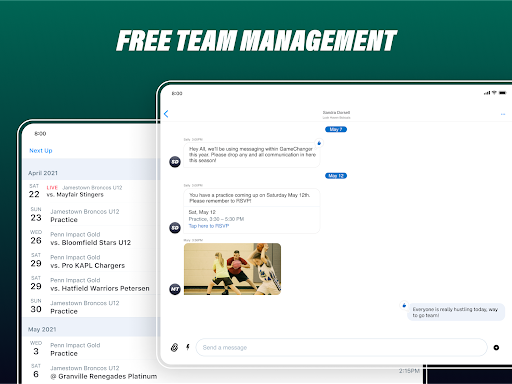This screenshot has width=512, height=384.
Task: Open the three-dot more options menu
Action: pyautogui.click(x=503, y=114)
